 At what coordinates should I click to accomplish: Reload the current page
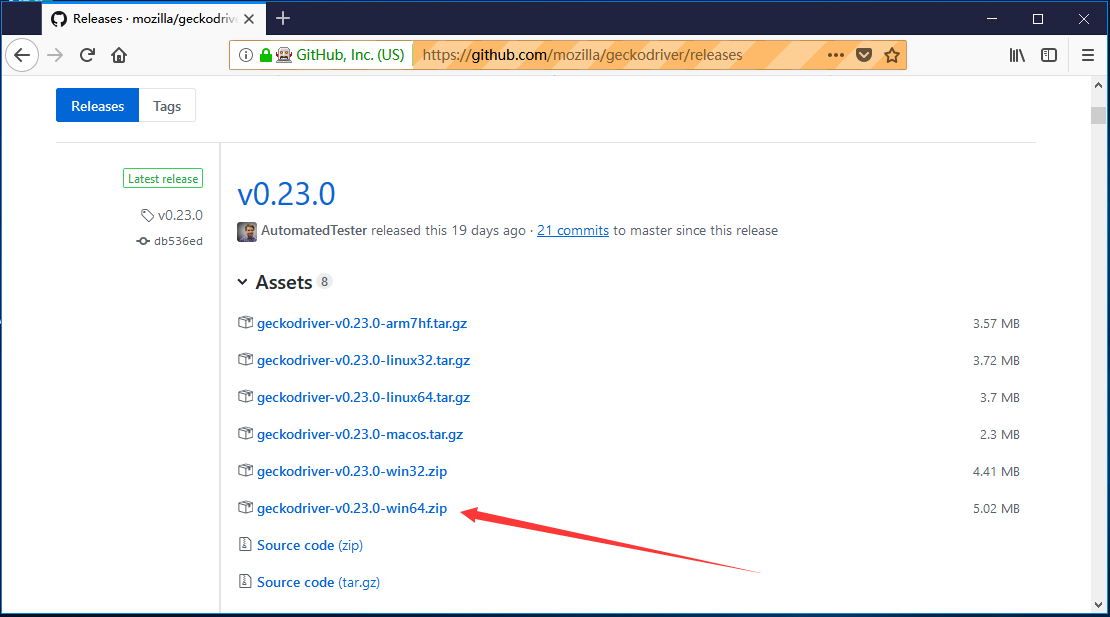[x=87, y=55]
